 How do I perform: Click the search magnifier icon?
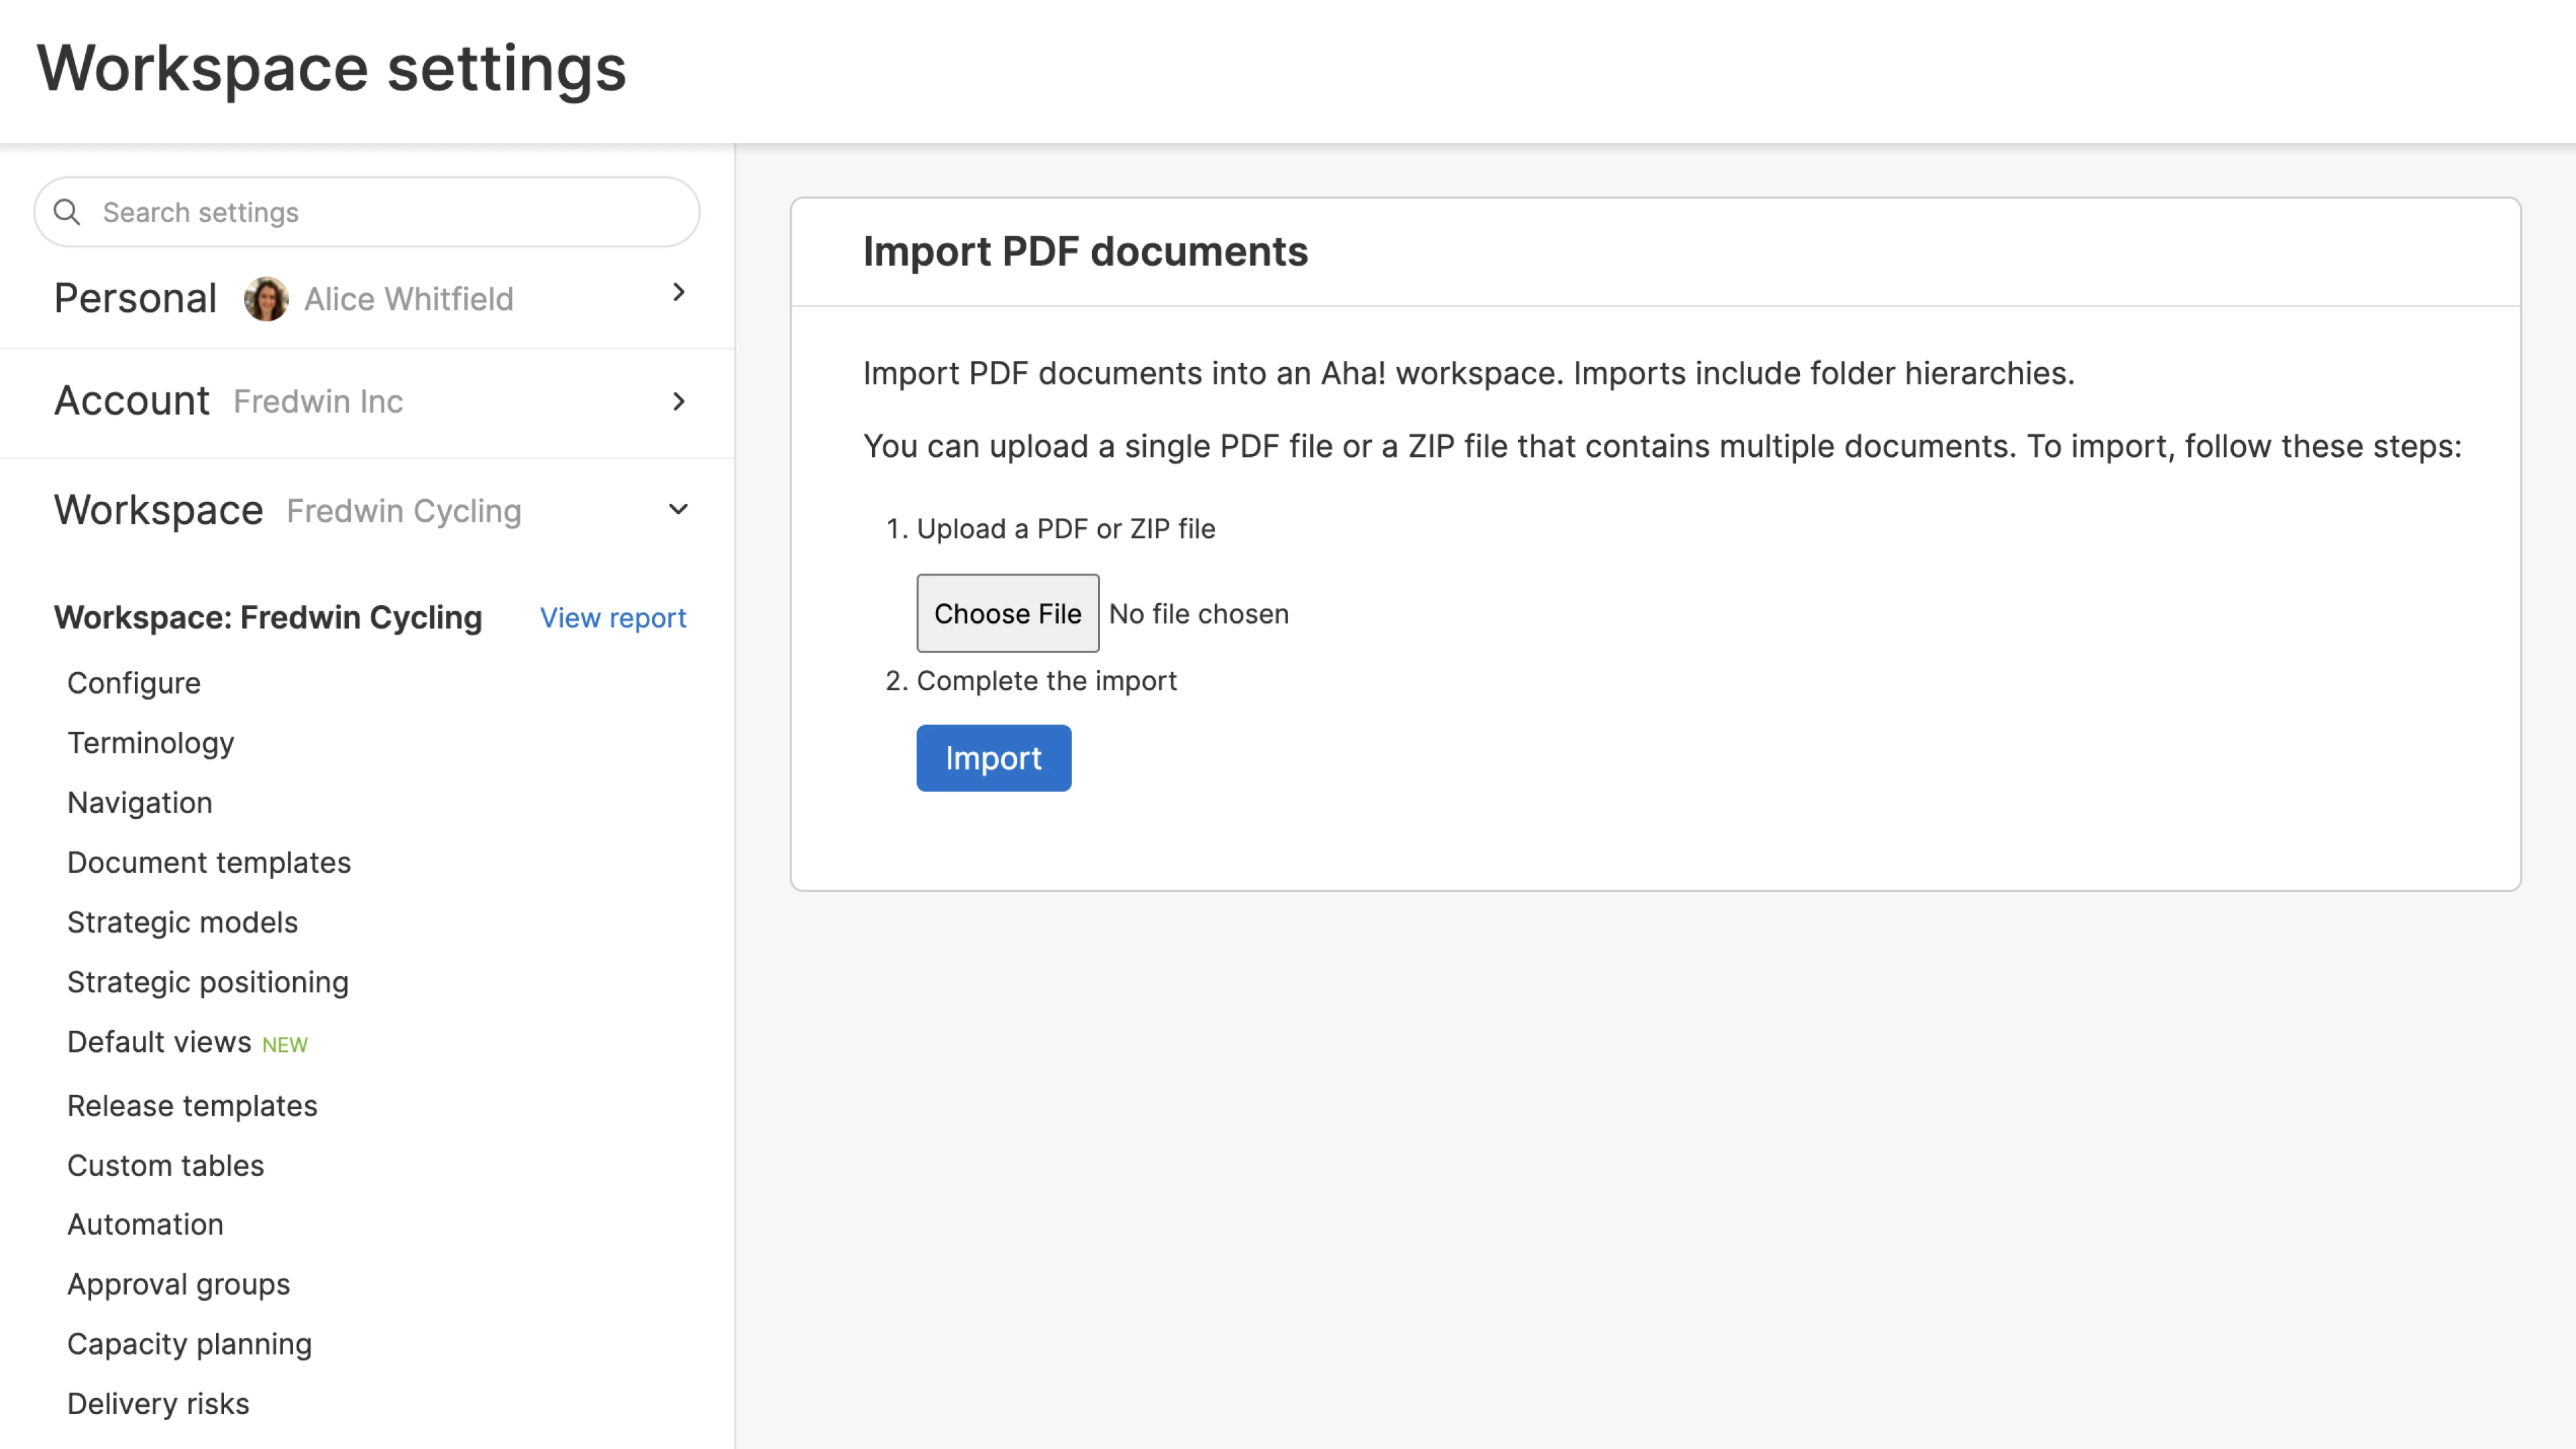67,212
